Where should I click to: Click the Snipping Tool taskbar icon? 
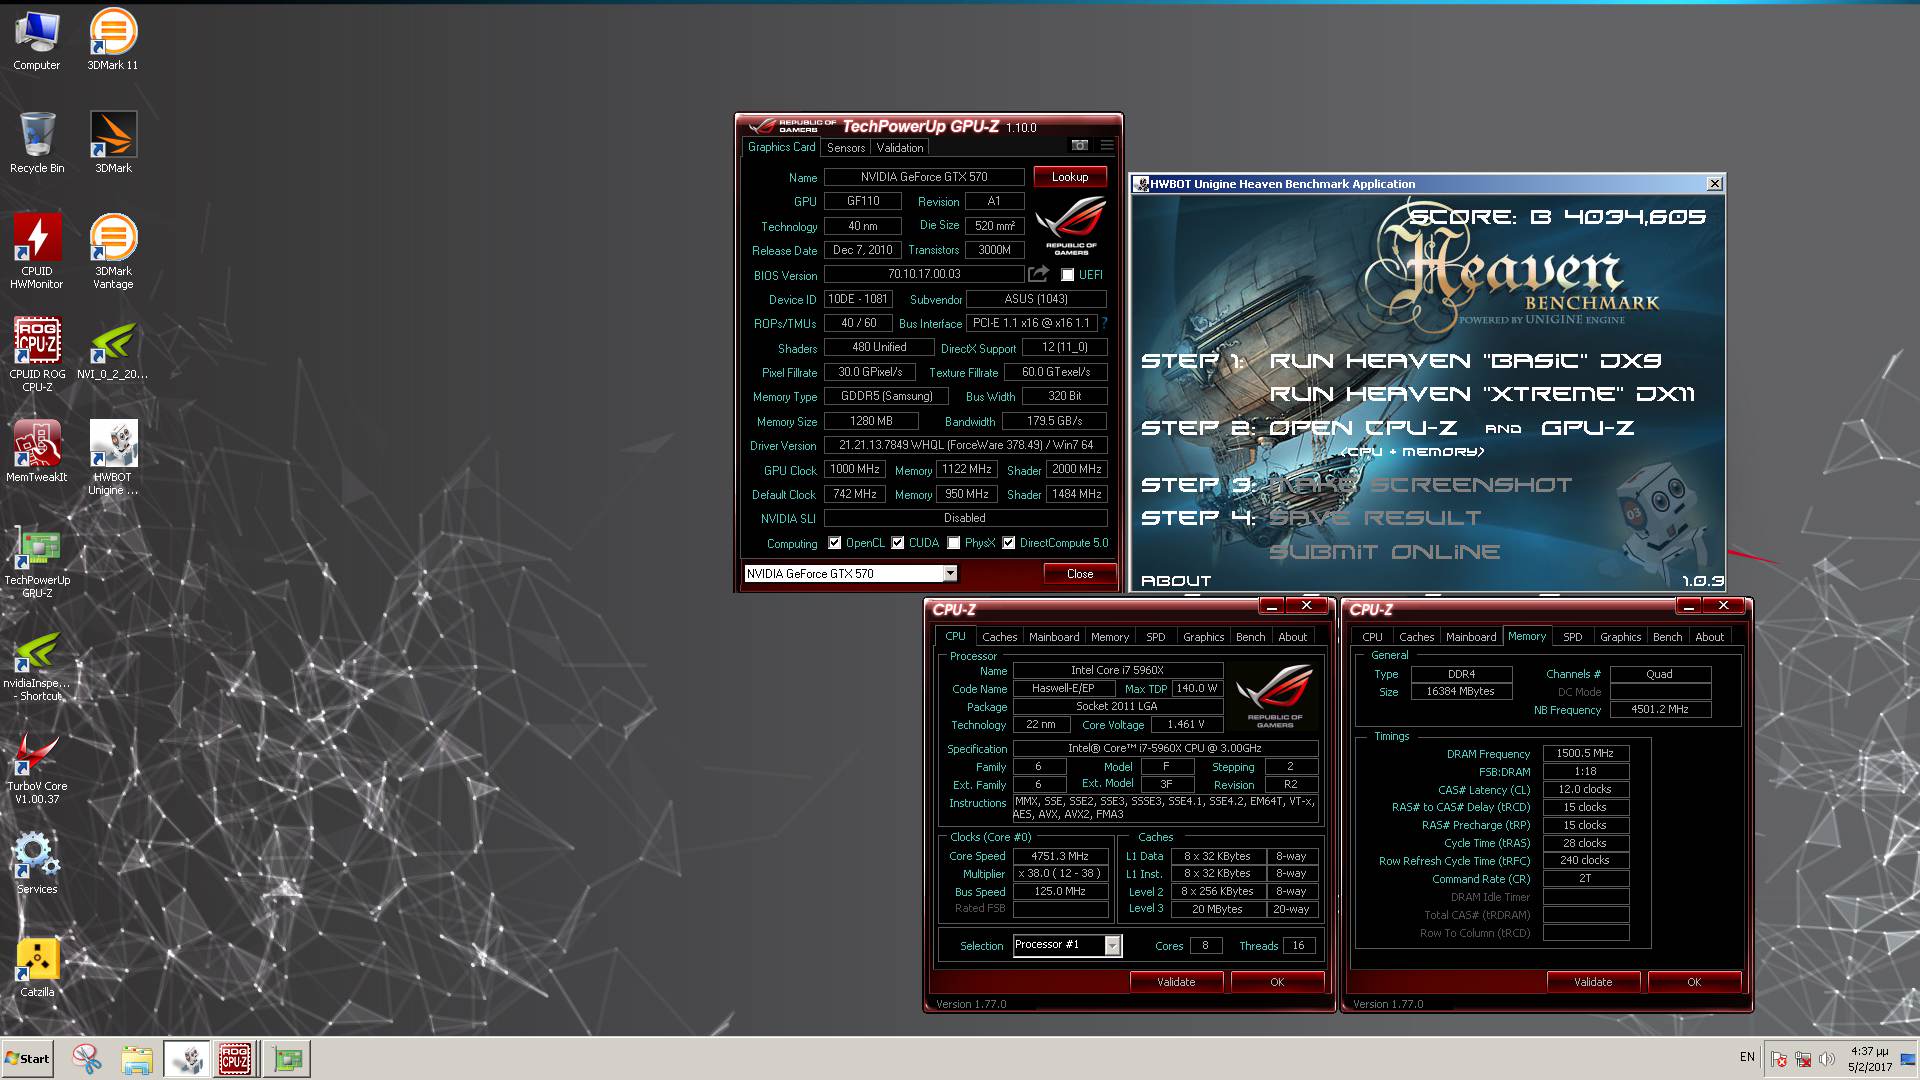87,1058
